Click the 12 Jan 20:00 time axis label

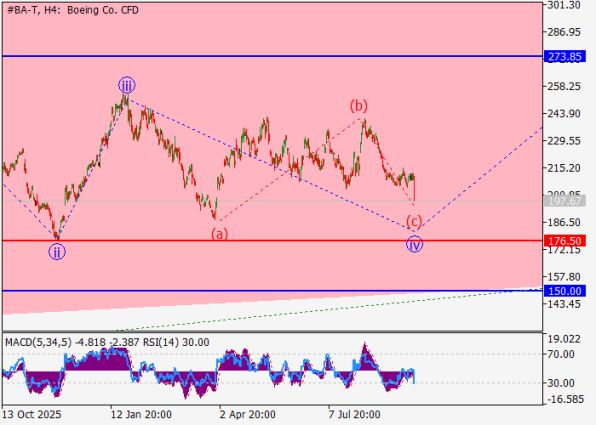point(141,414)
